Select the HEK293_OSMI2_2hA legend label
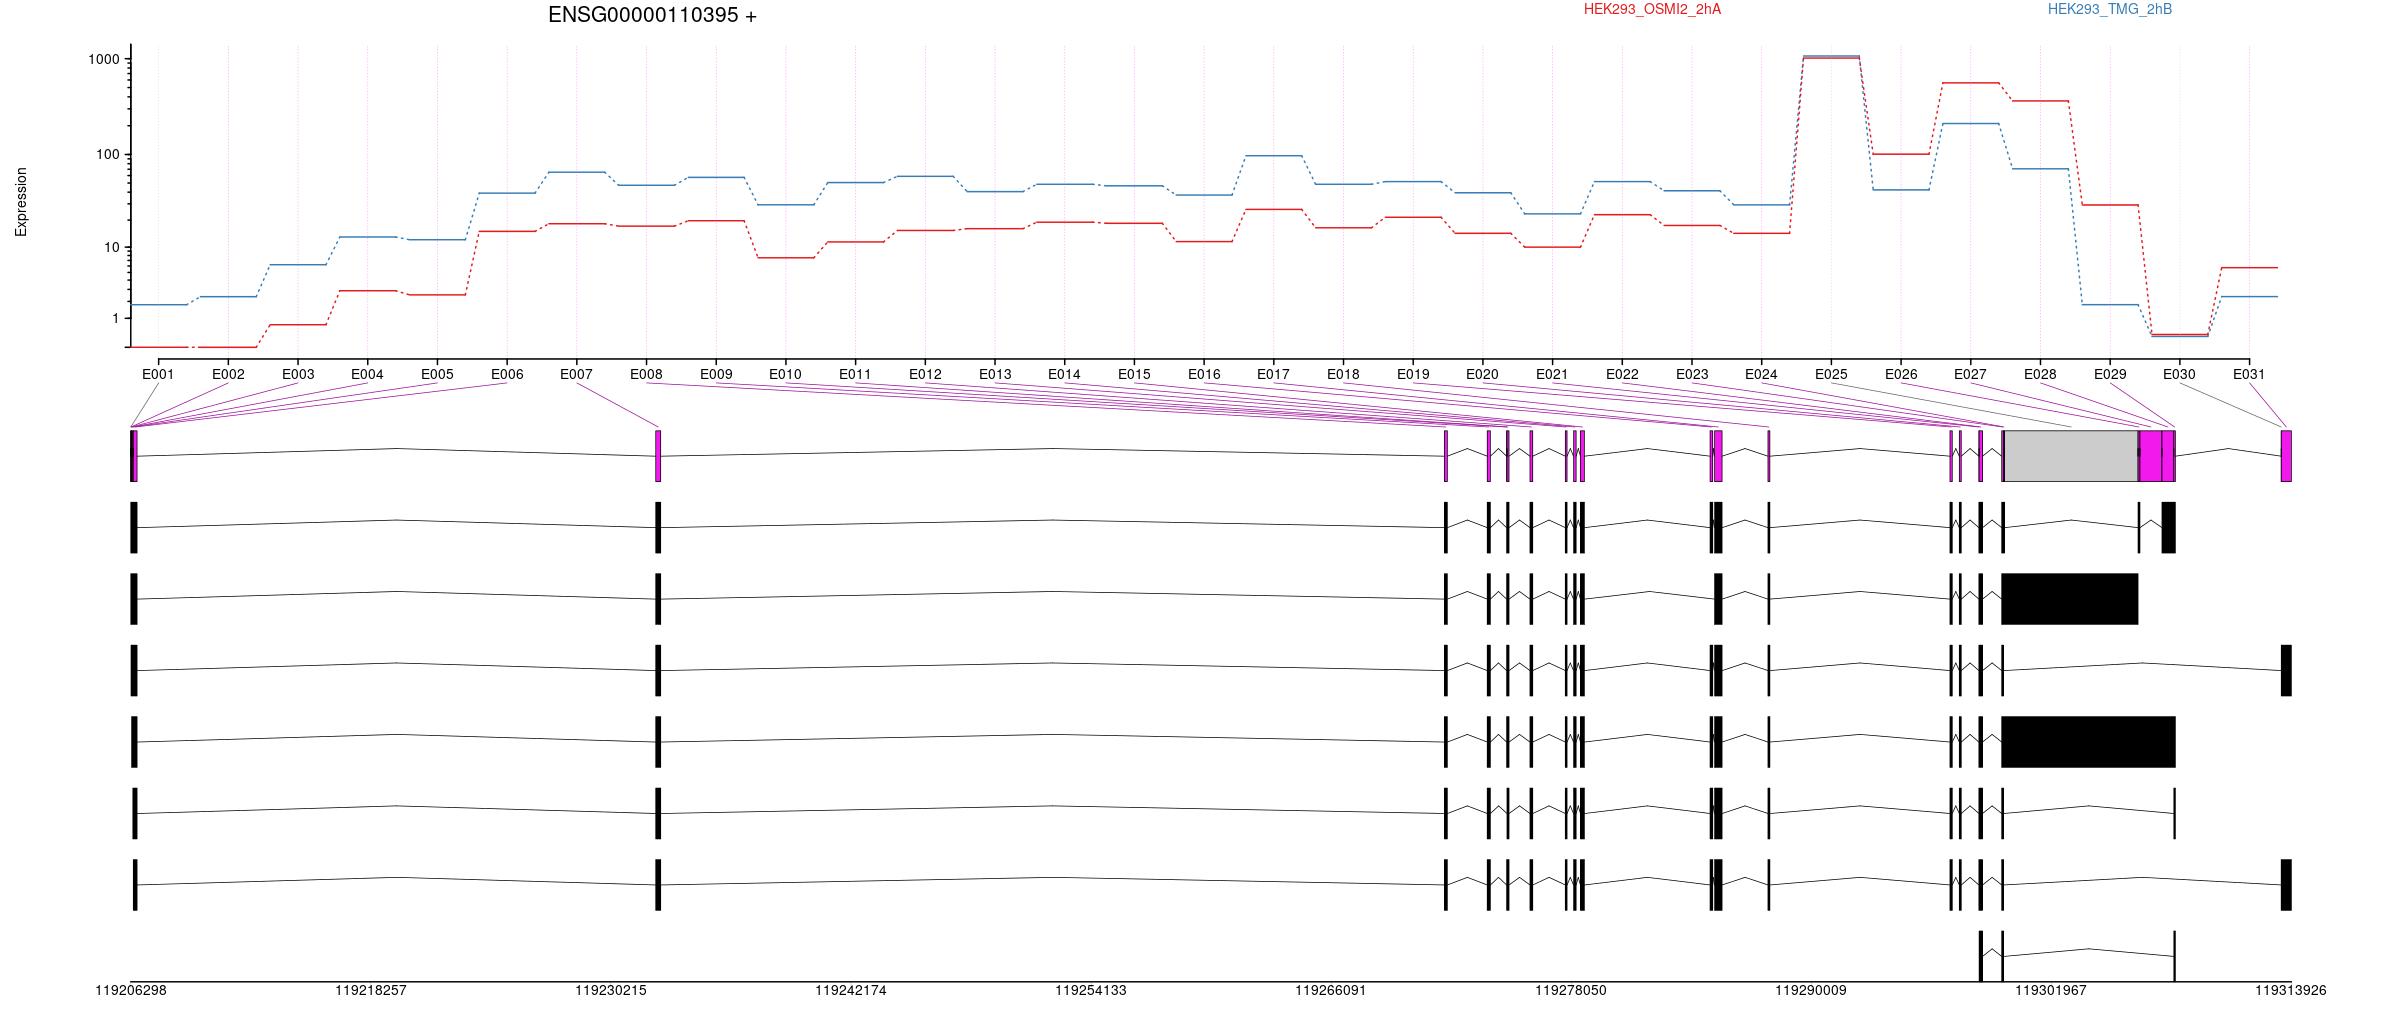Viewport: 2400px width, 1010px height. tap(1652, 10)
